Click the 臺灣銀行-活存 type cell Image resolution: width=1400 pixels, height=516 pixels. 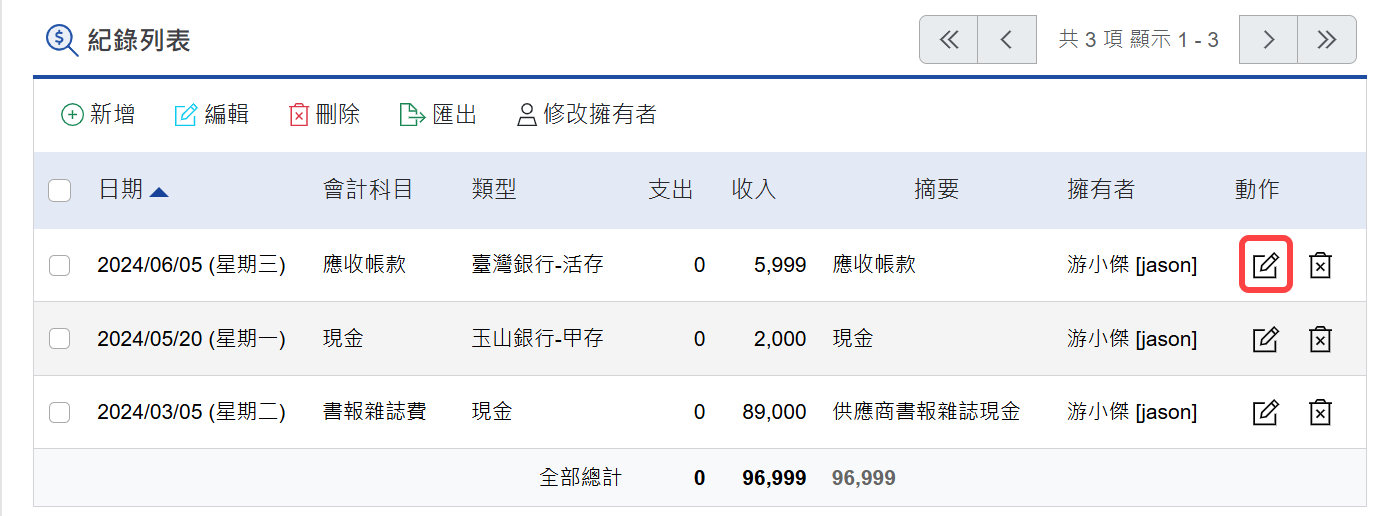[x=538, y=265]
